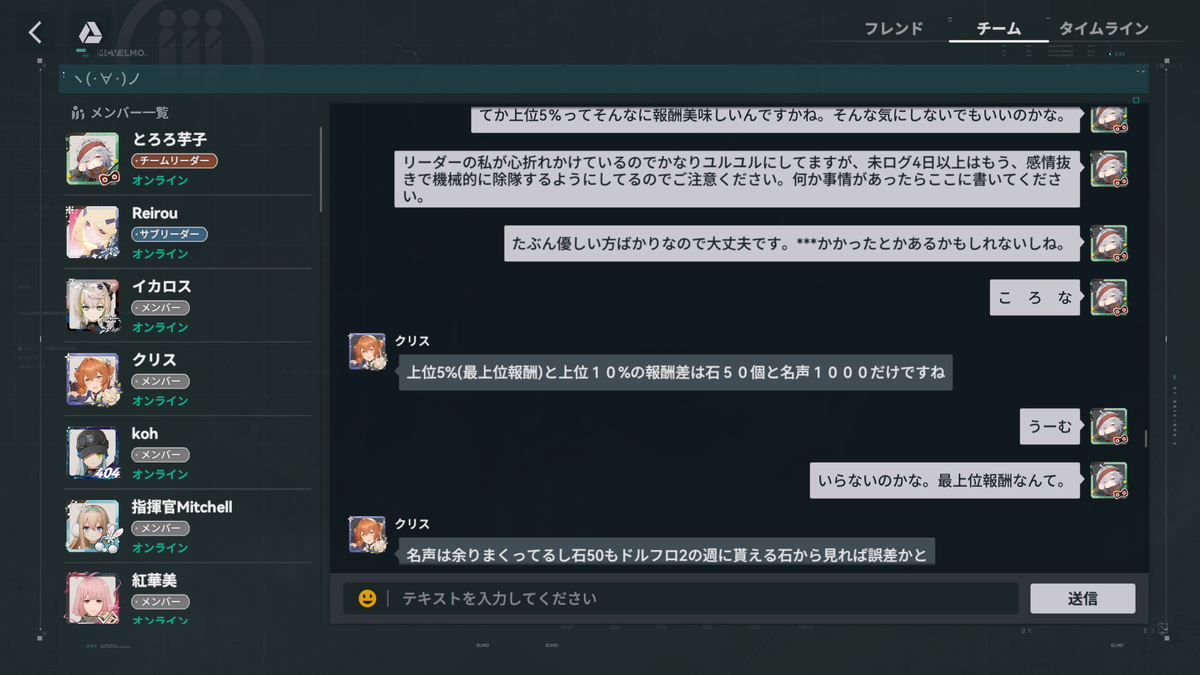The width and height of the screenshot is (1200, 675).
Task: Click the chat window scrollbar handle
Action: [x=1145, y=438]
